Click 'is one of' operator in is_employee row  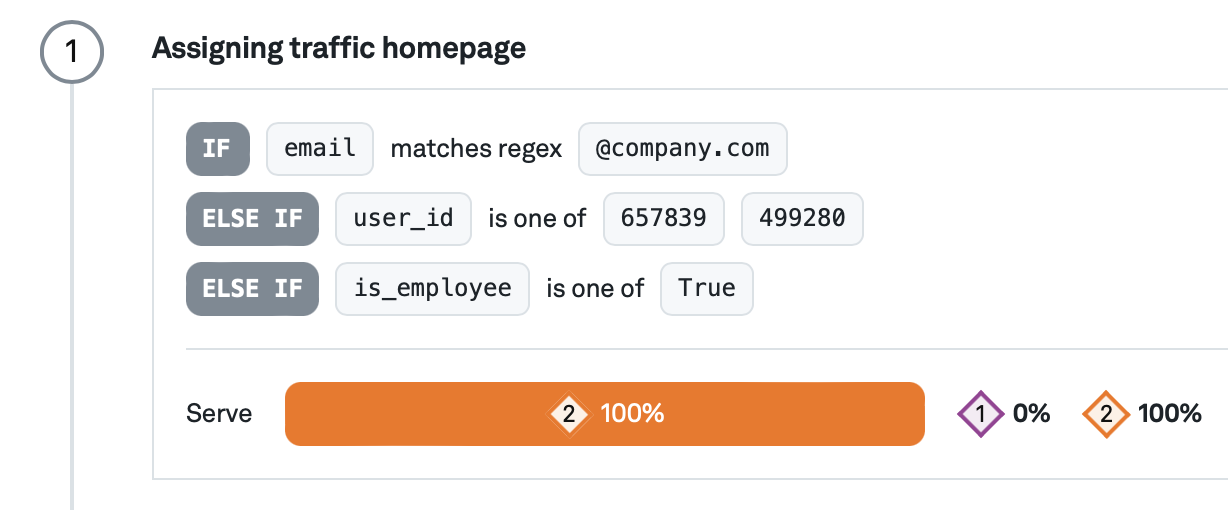[x=595, y=290]
